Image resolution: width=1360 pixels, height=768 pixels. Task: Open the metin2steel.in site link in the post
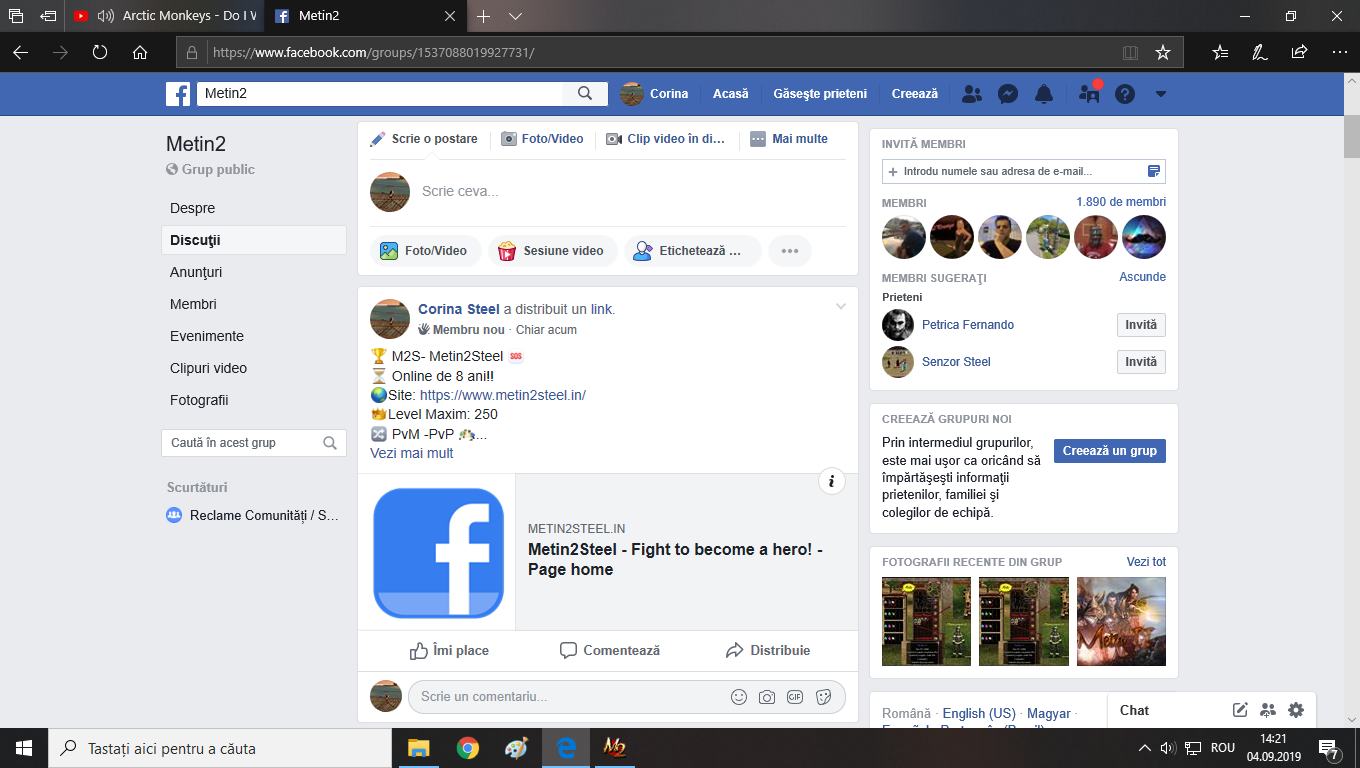pos(503,395)
